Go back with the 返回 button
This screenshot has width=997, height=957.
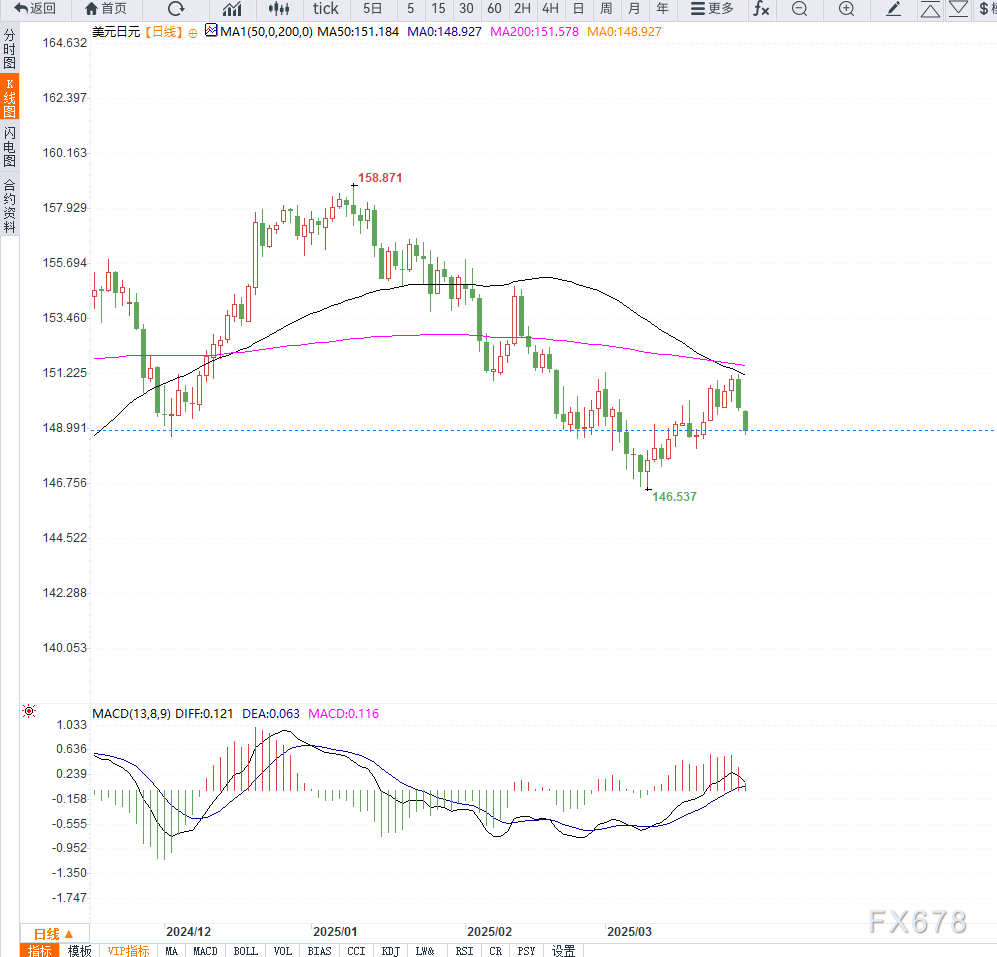tap(35, 9)
